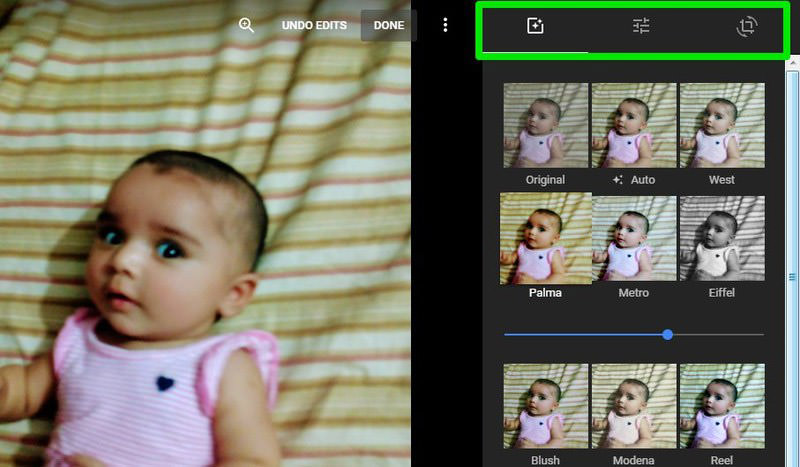Open the three-dot more options menu
800x467 pixels.
pyautogui.click(x=445, y=25)
